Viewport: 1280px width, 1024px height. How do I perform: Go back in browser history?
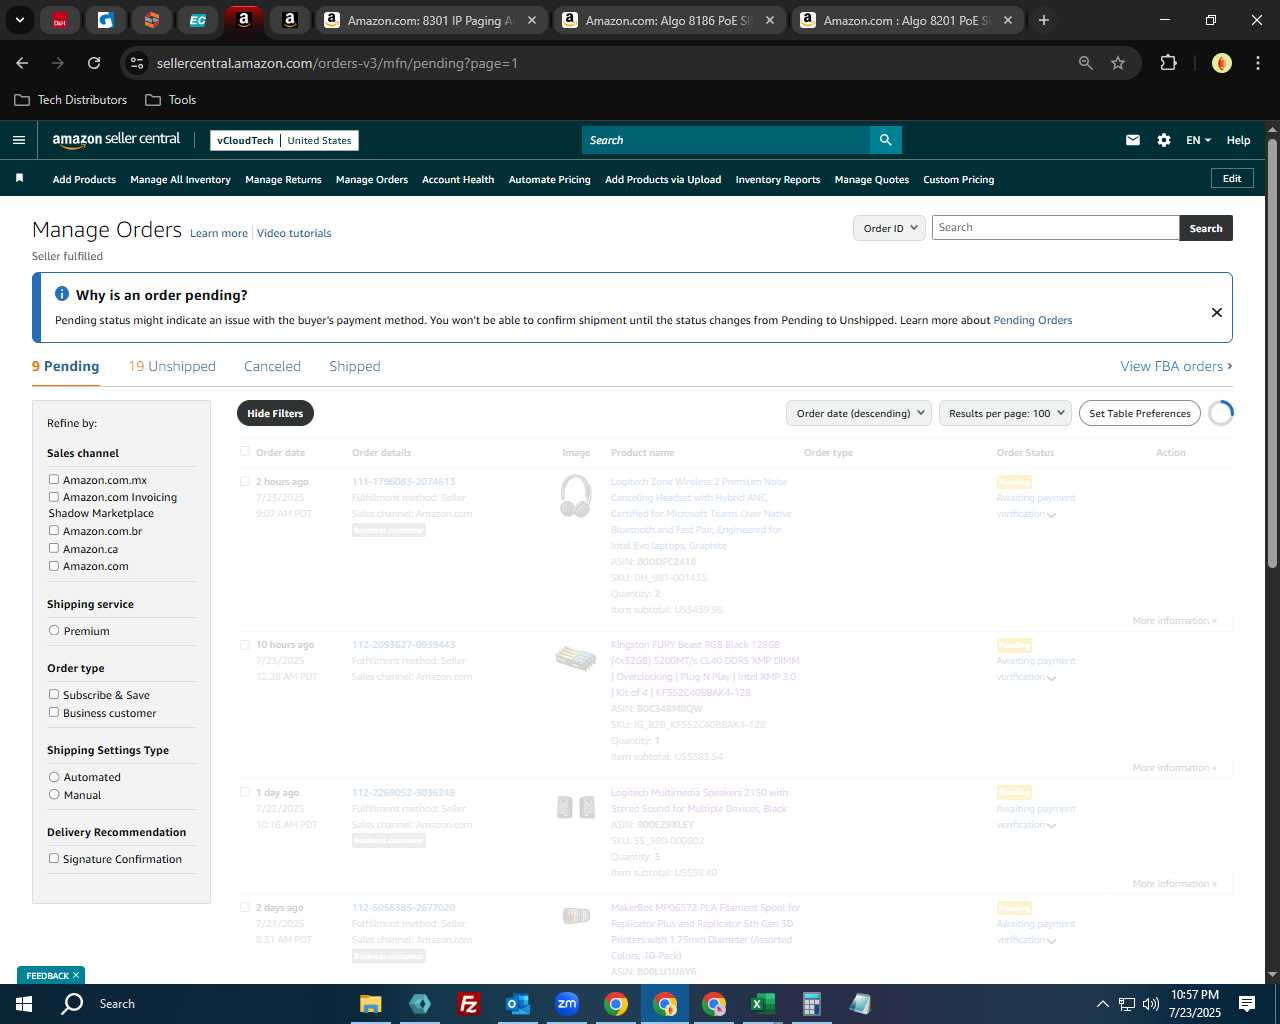(x=22, y=63)
